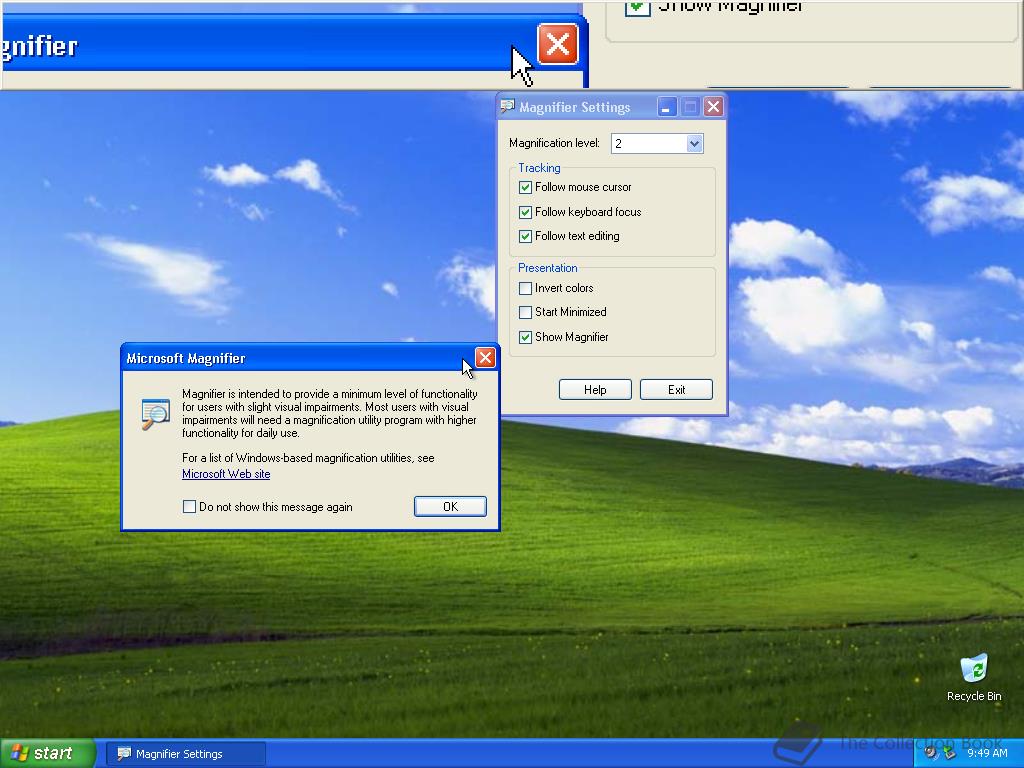Viewport: 1024px width, 768px height.
Task: Click the first system tray icon
Action: [931, 754]
